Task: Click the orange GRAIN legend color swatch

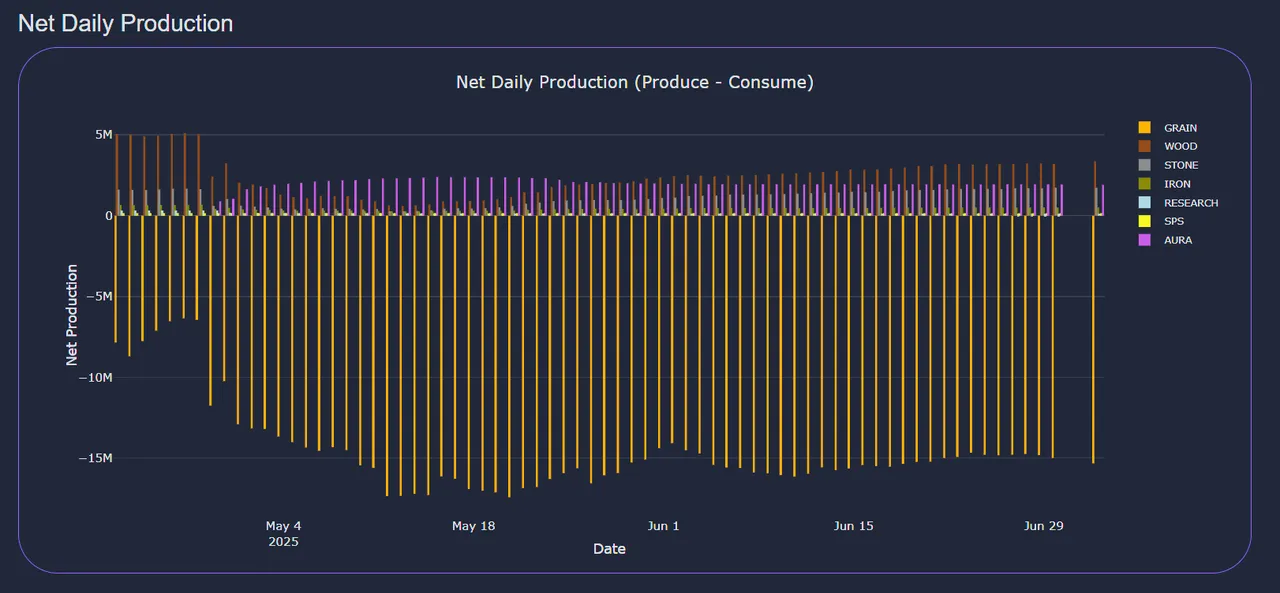Action: (x=1144, y=128)
